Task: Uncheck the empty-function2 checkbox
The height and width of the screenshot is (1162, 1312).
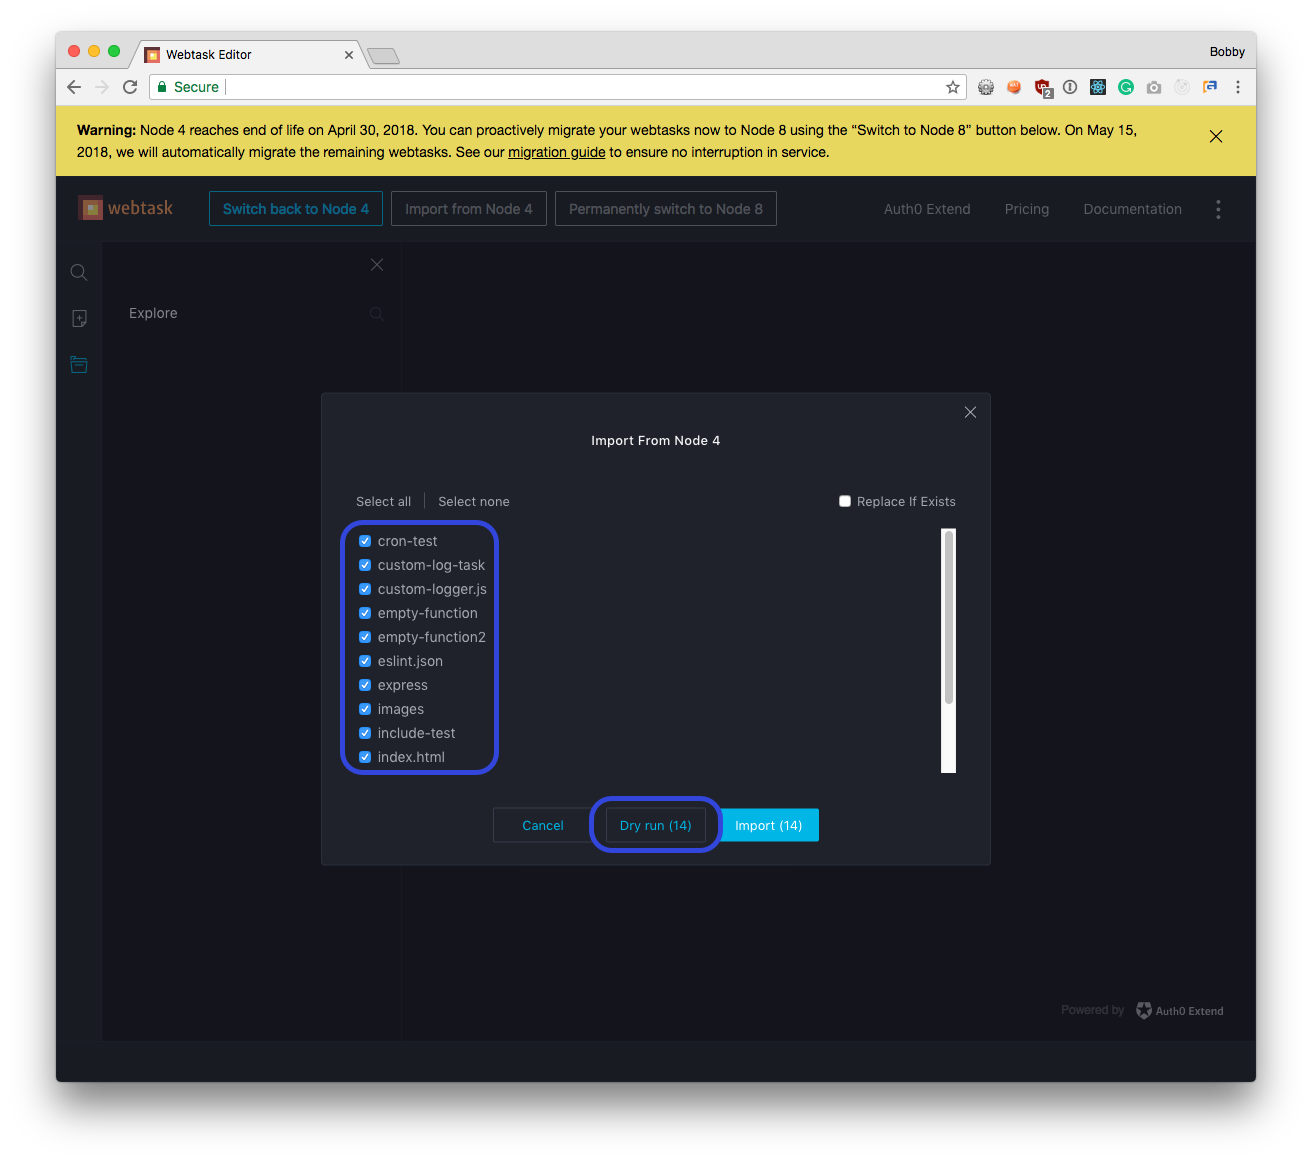Action: (x=365, y=637)
